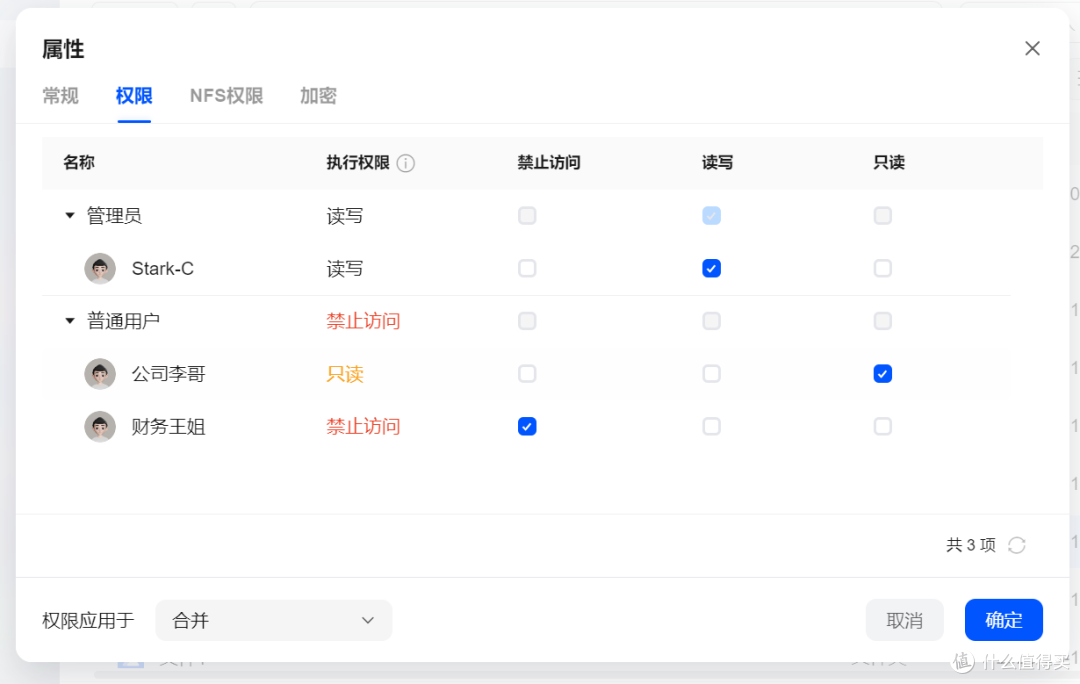Tick 只读 checkbox for 财务王姐
This screenshot has width=1080, height=684.
[x=882, y=426]
